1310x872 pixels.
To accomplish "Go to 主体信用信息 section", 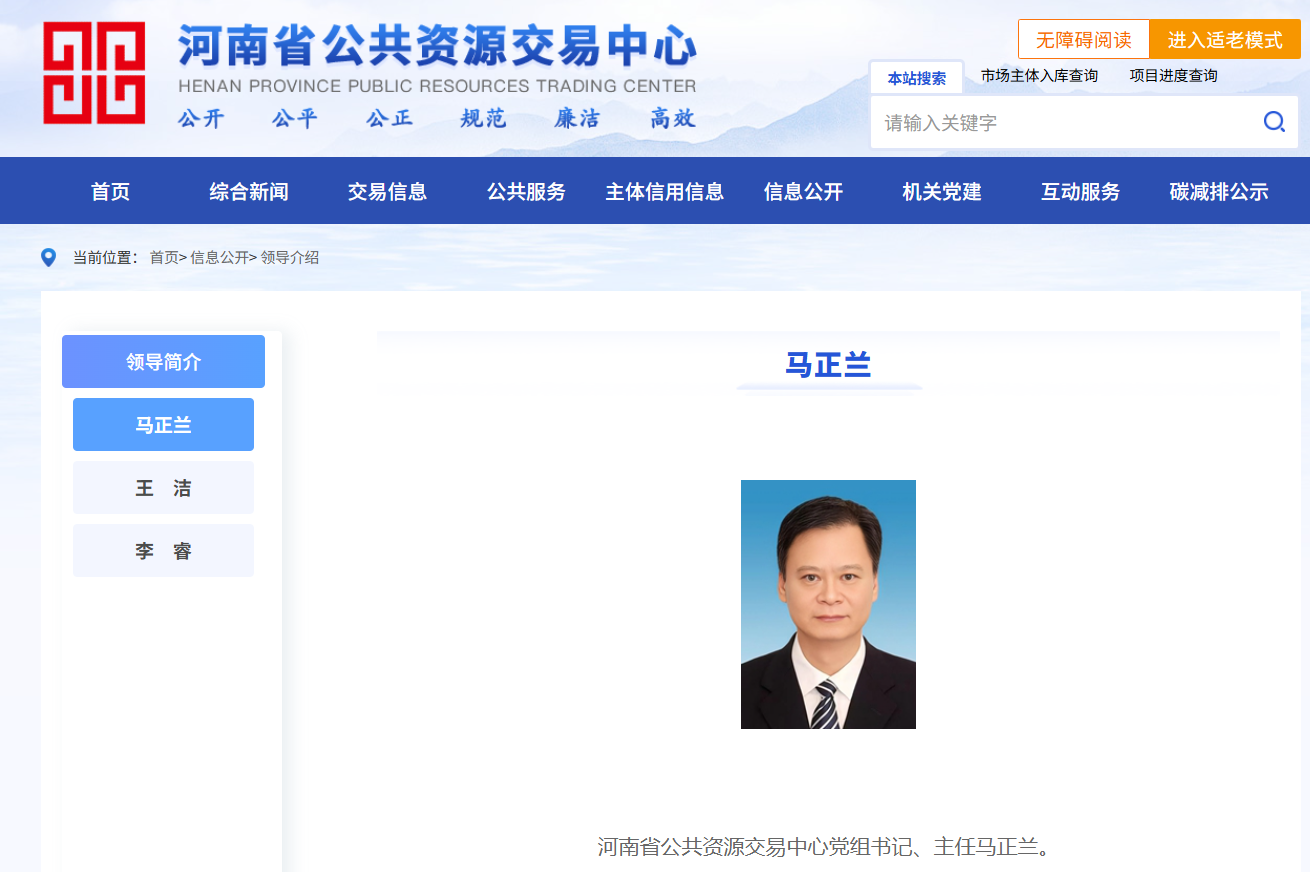I will coord(664,191).
